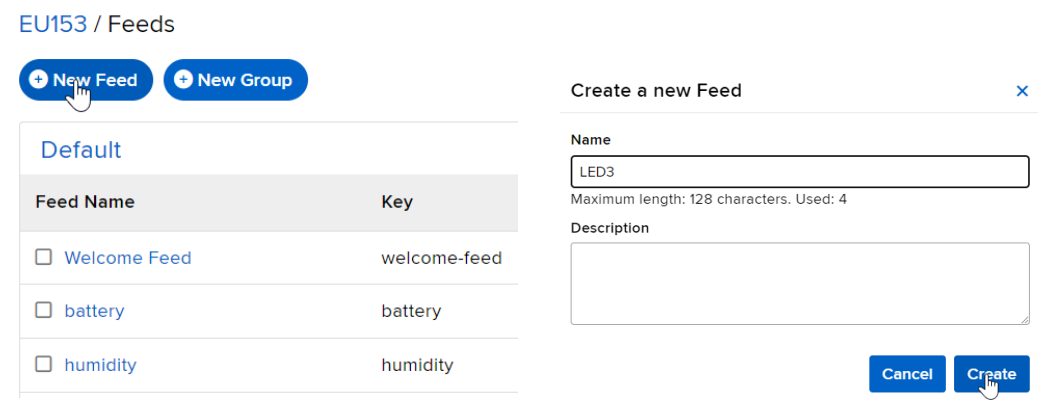Sort by Feed Name column header
1062x411 pixels.
coord(85,202)
